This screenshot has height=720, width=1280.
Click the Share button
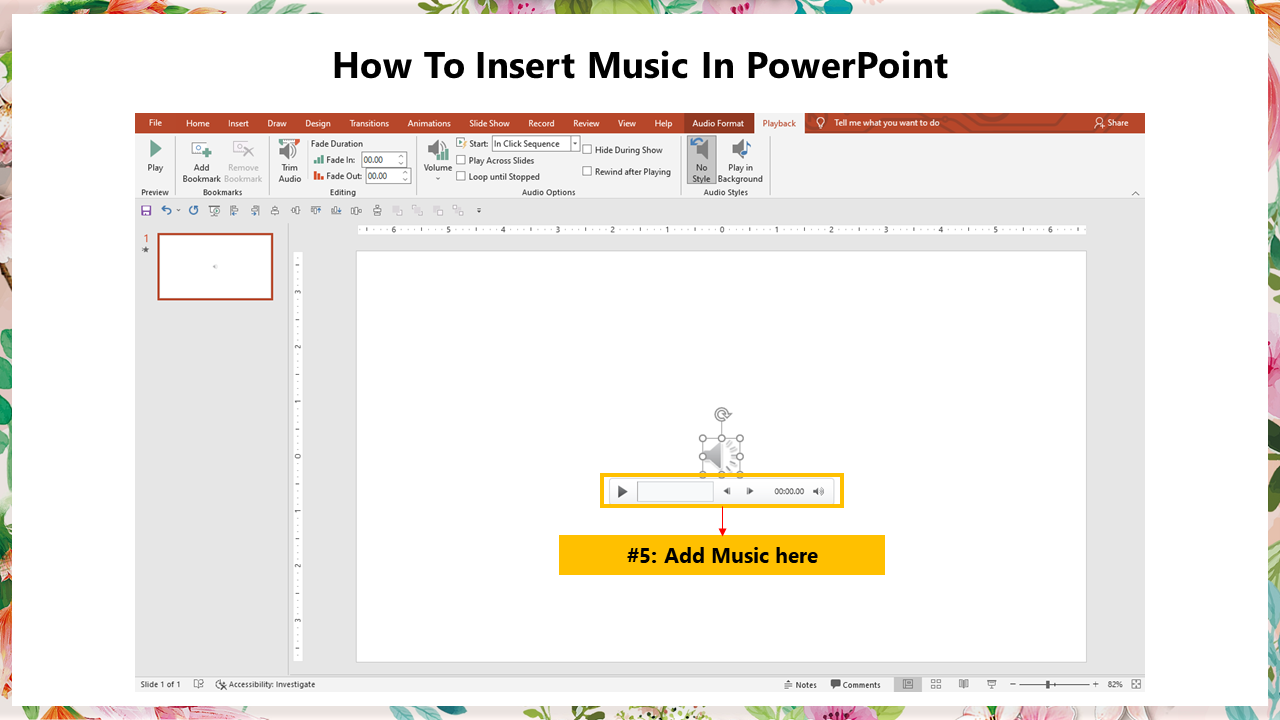pos(1111,123)
